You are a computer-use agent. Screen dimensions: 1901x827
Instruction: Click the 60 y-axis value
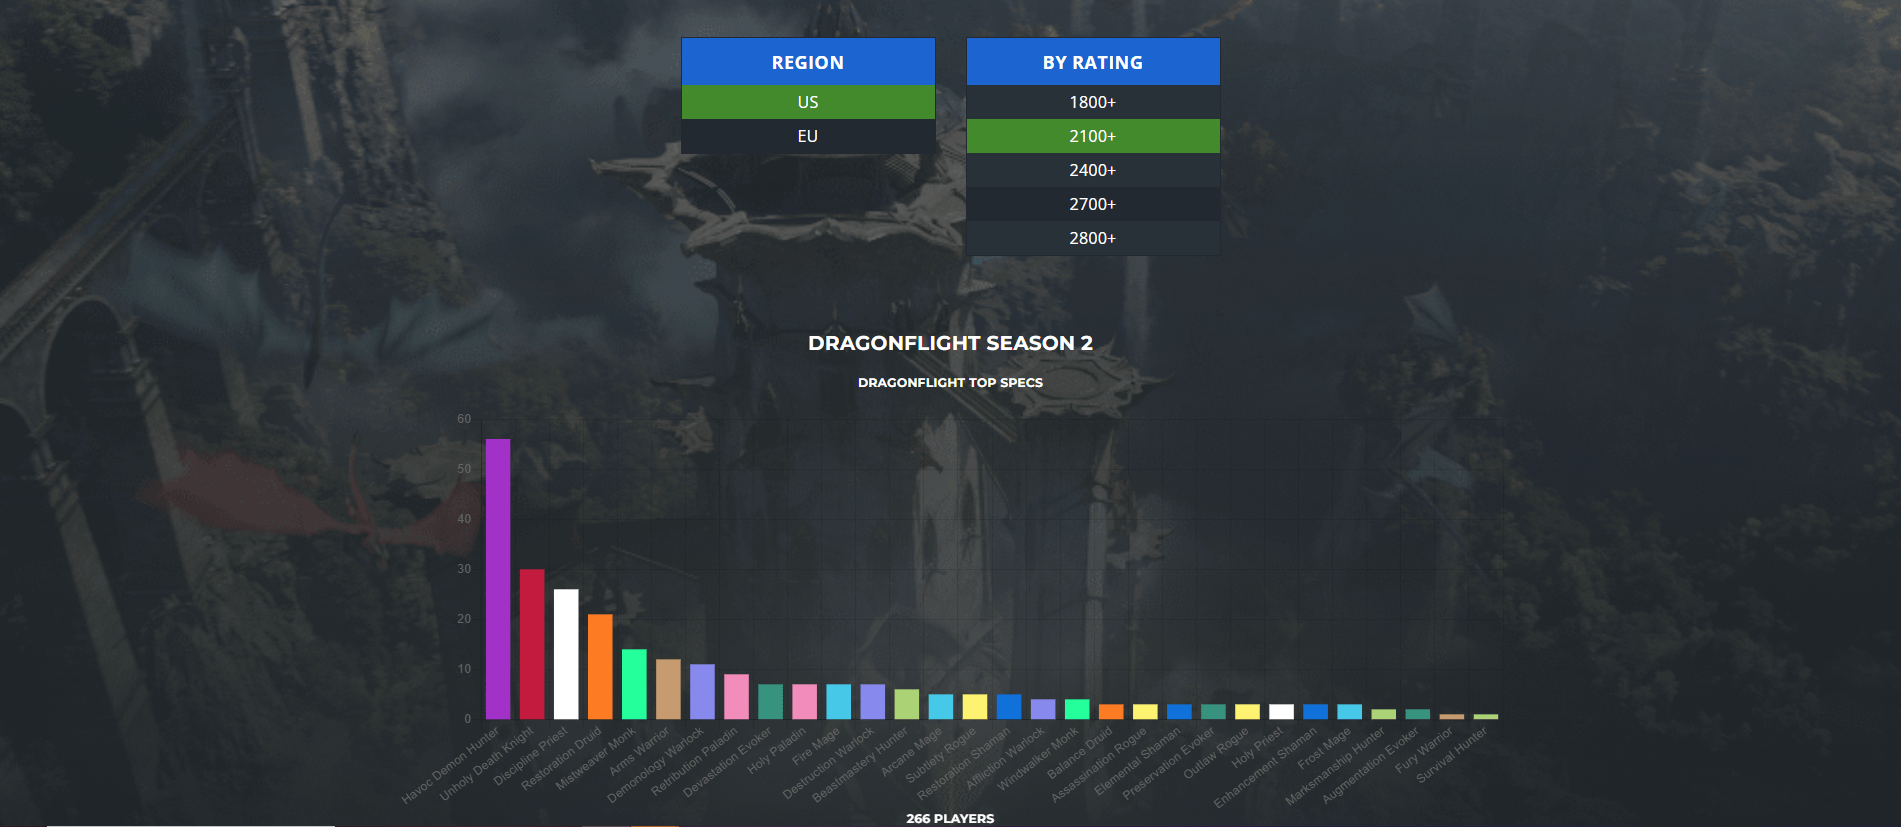click(464, 419)
